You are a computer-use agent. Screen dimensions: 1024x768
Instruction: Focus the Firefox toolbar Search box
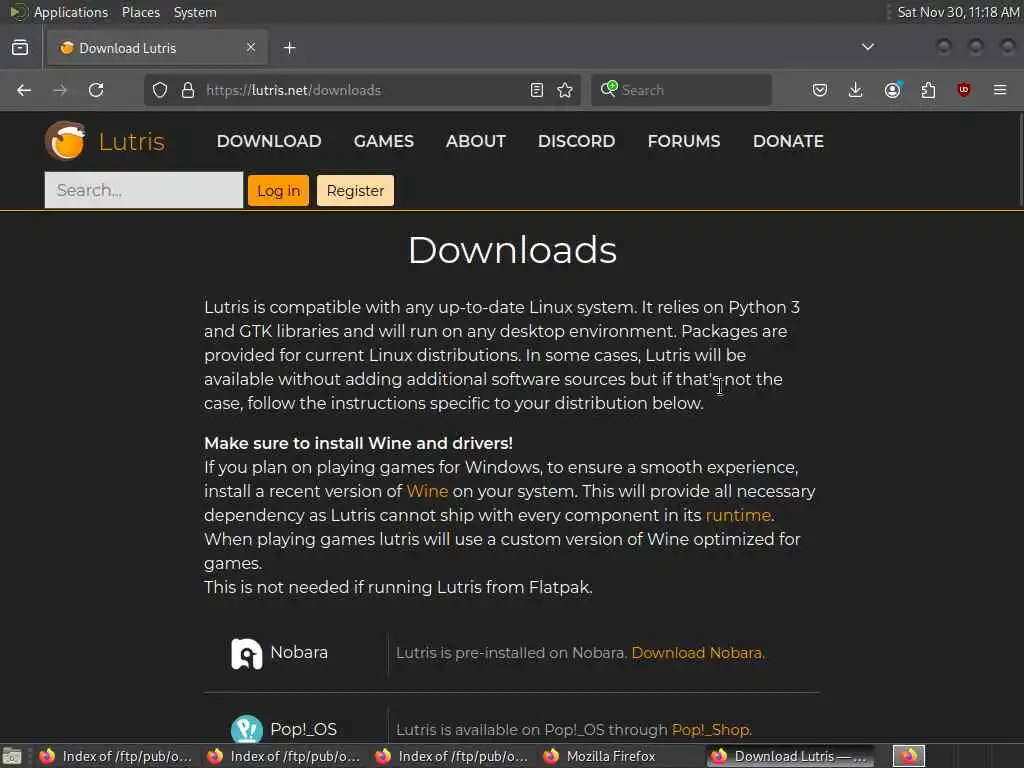point(681,90)
